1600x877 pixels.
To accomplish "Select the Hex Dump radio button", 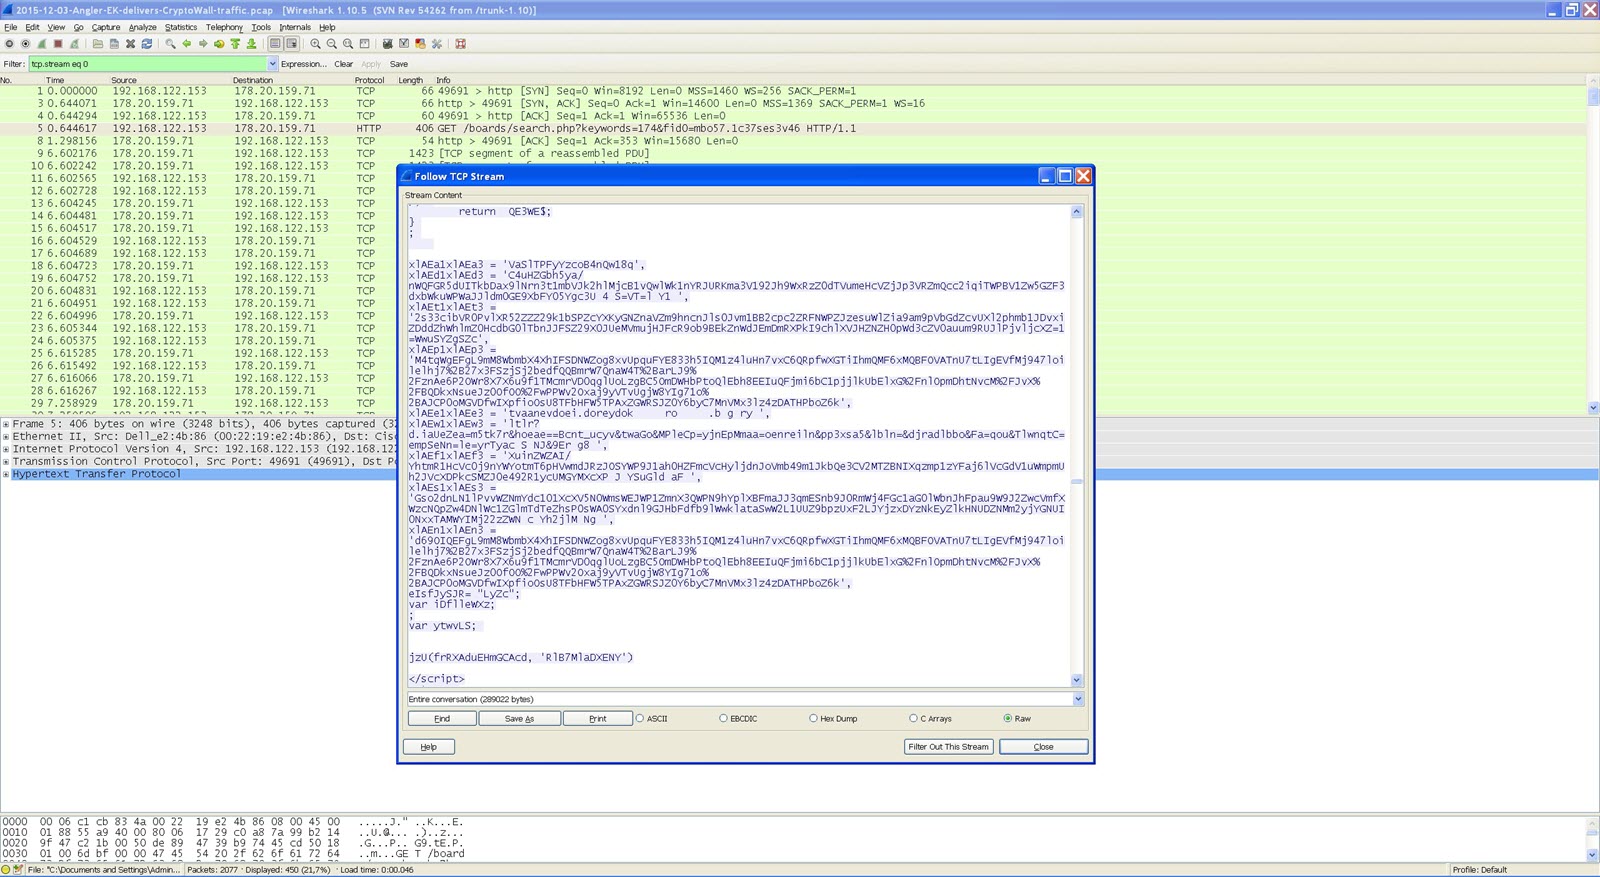I will (x=814, y=718).
